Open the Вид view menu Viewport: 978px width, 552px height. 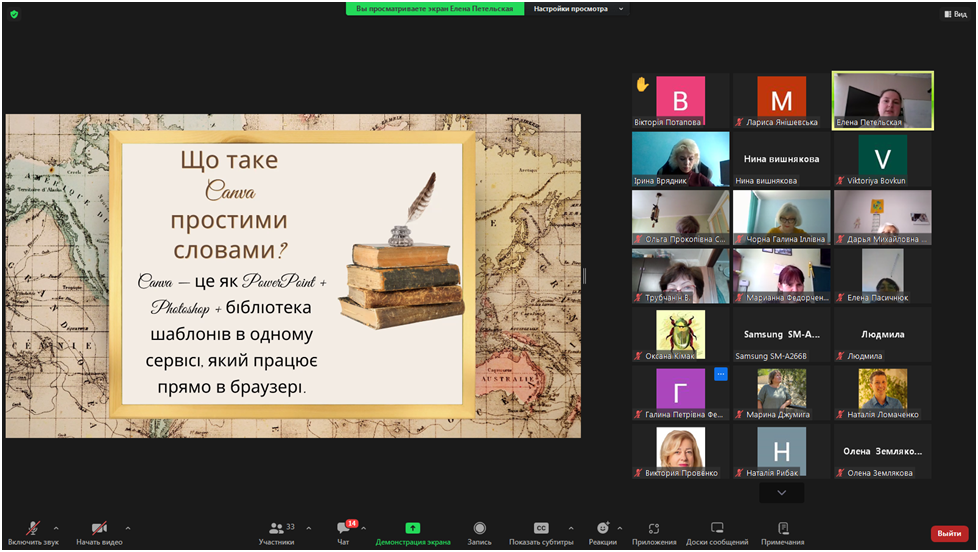pos(955,14)
